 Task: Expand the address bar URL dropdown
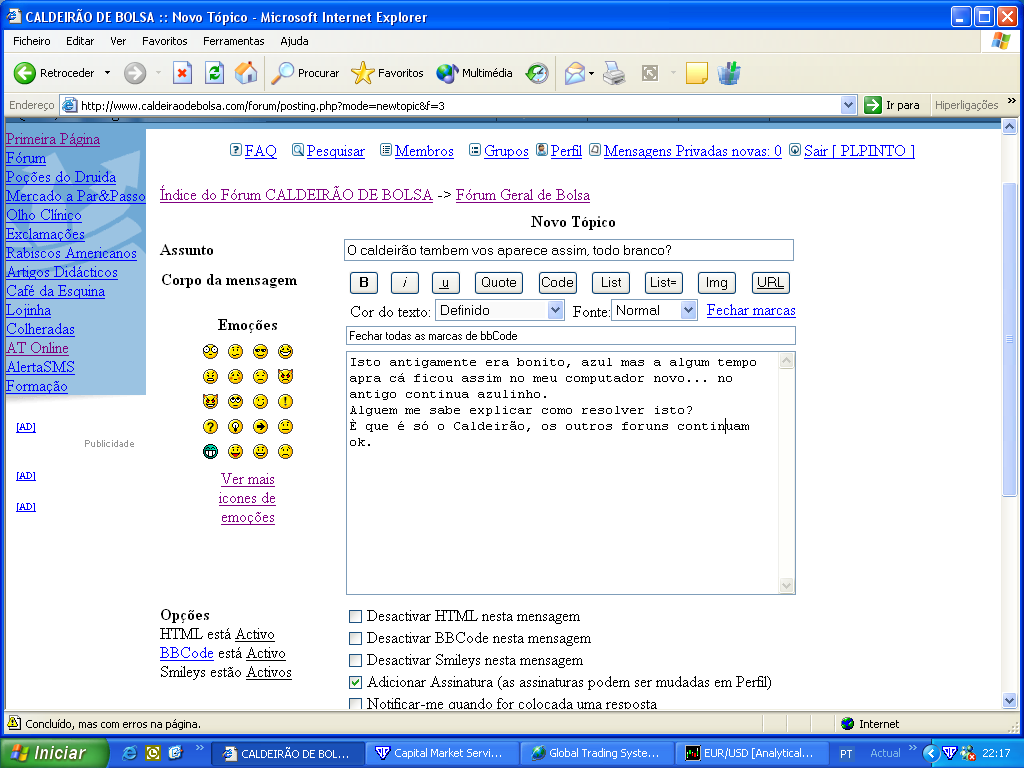[x=849, y=105]
